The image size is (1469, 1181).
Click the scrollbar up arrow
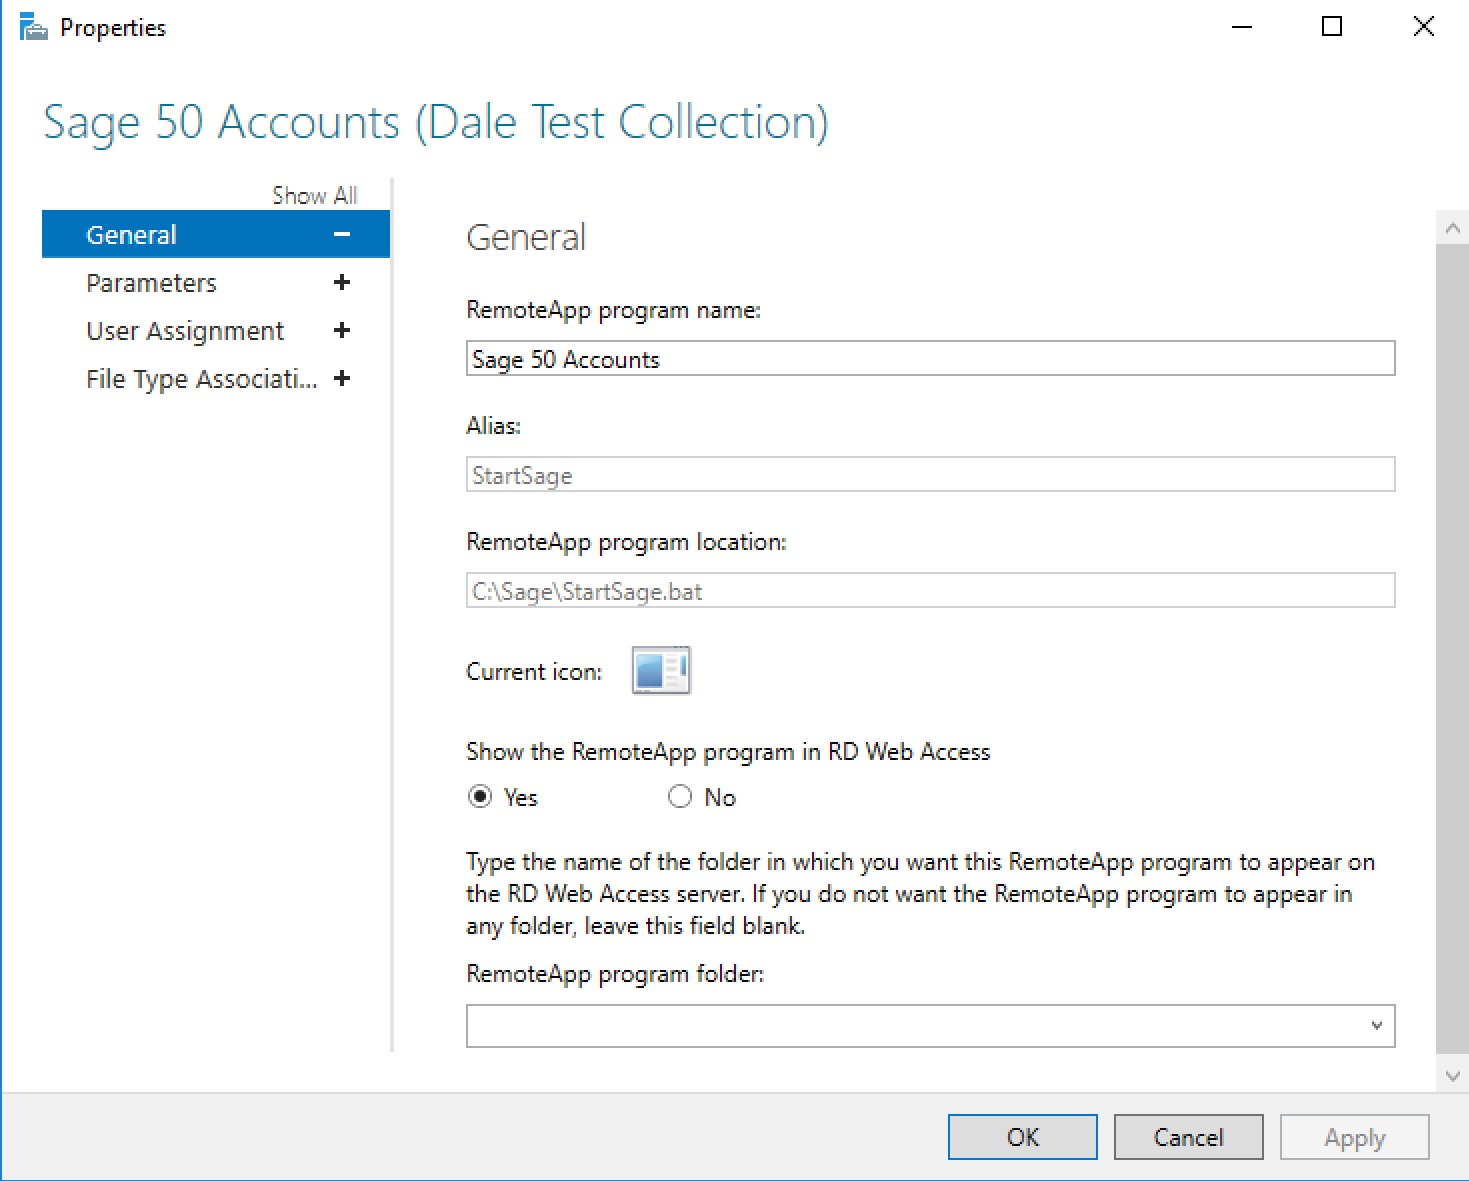pyautogui.click(x=1453, y=228)
